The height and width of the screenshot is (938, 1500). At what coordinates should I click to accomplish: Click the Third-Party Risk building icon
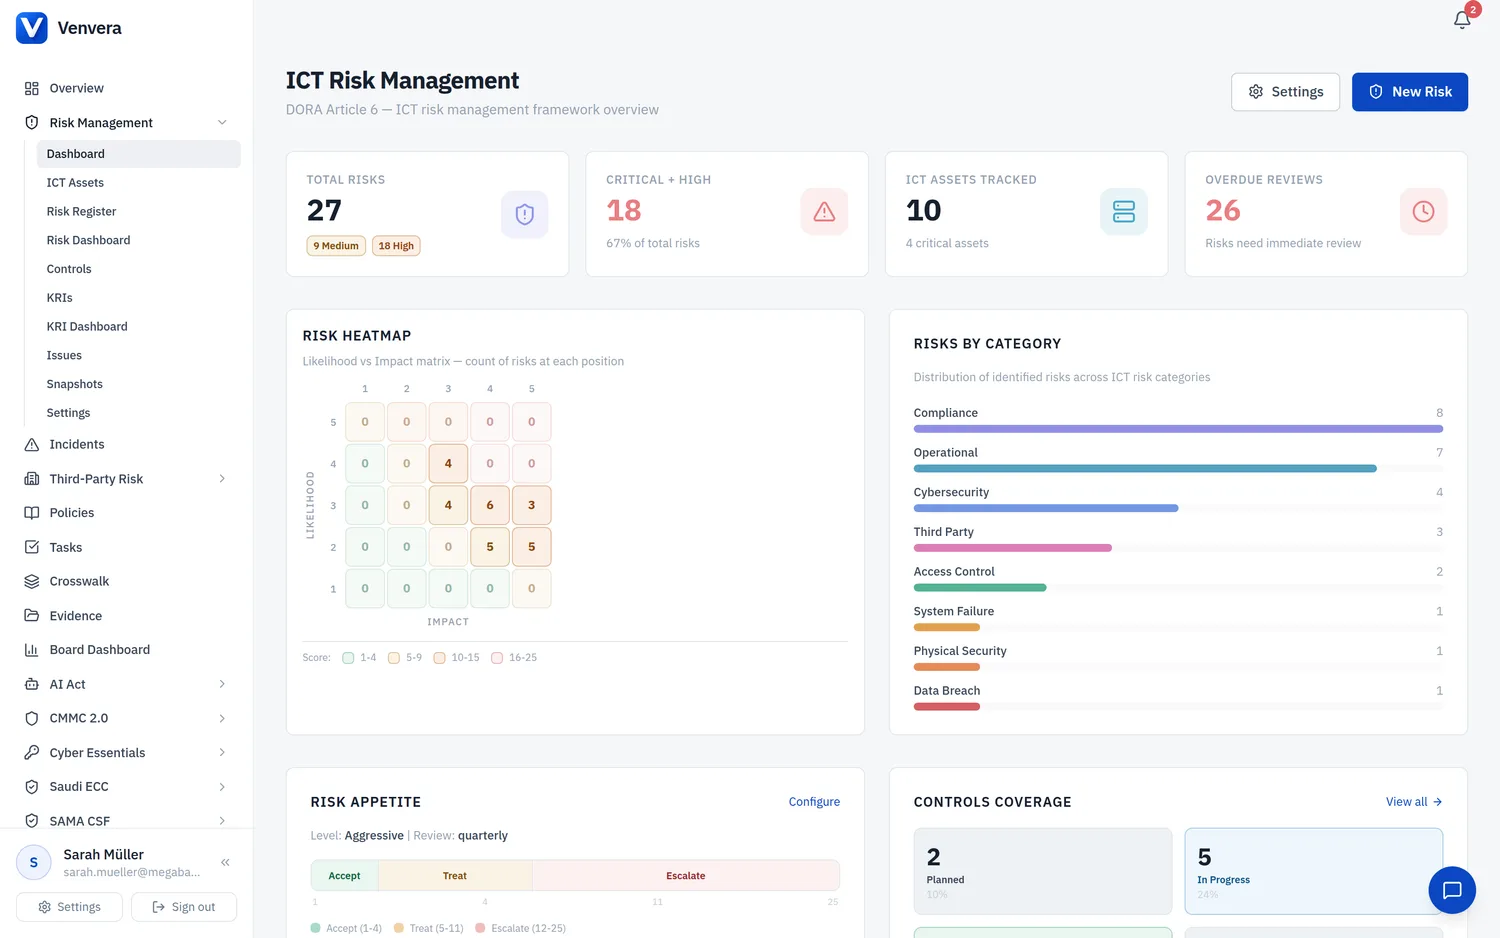[x=32, y=479]
